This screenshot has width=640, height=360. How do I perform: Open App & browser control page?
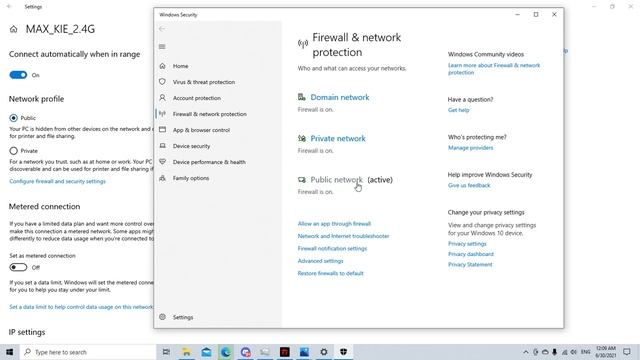click(x=201, y=130)
